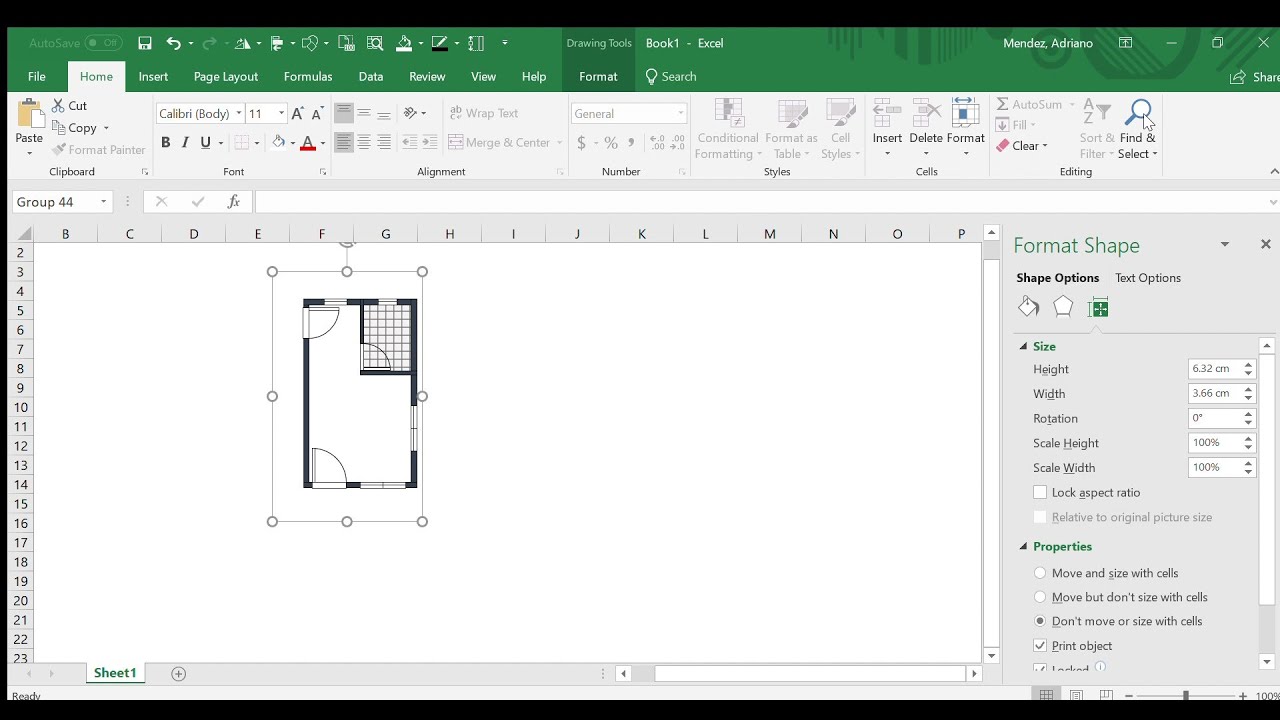
Task: Collapse the Properties section
Action: coord(1023,546)
